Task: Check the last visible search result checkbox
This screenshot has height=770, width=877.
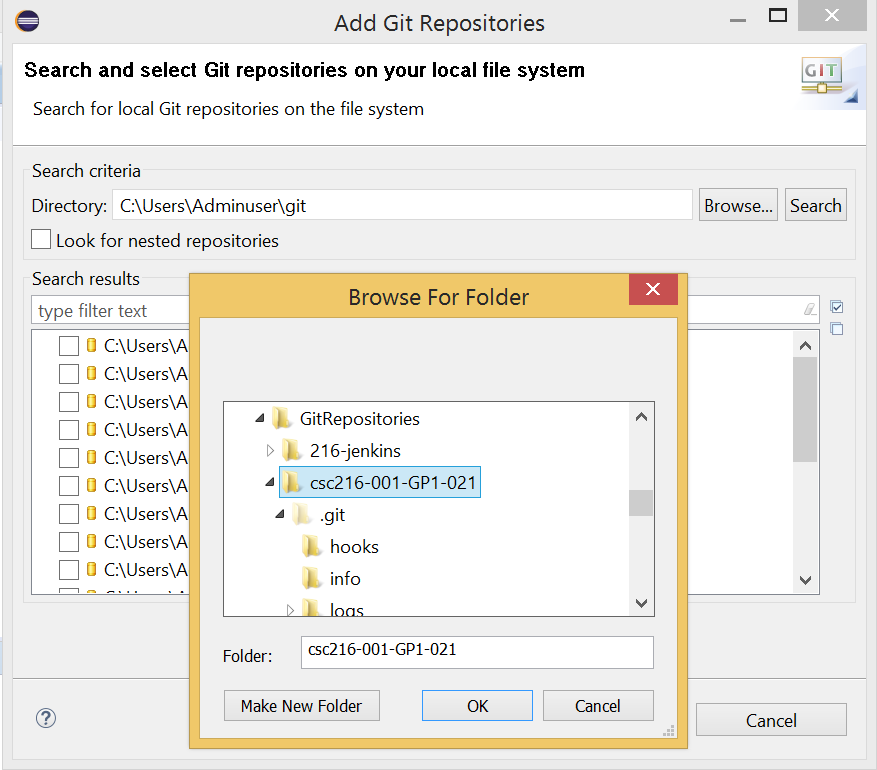Action: coord(67,570)
